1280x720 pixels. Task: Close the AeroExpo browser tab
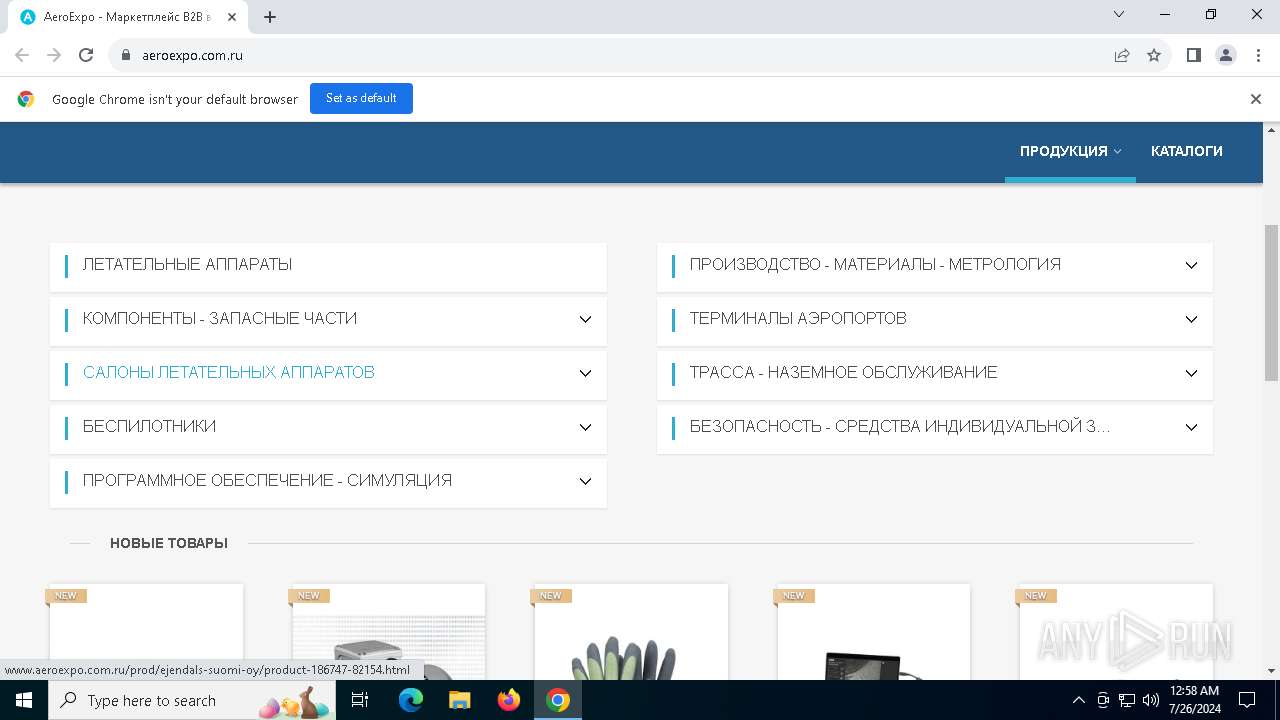pyautogui.click(x=233, y=16)
